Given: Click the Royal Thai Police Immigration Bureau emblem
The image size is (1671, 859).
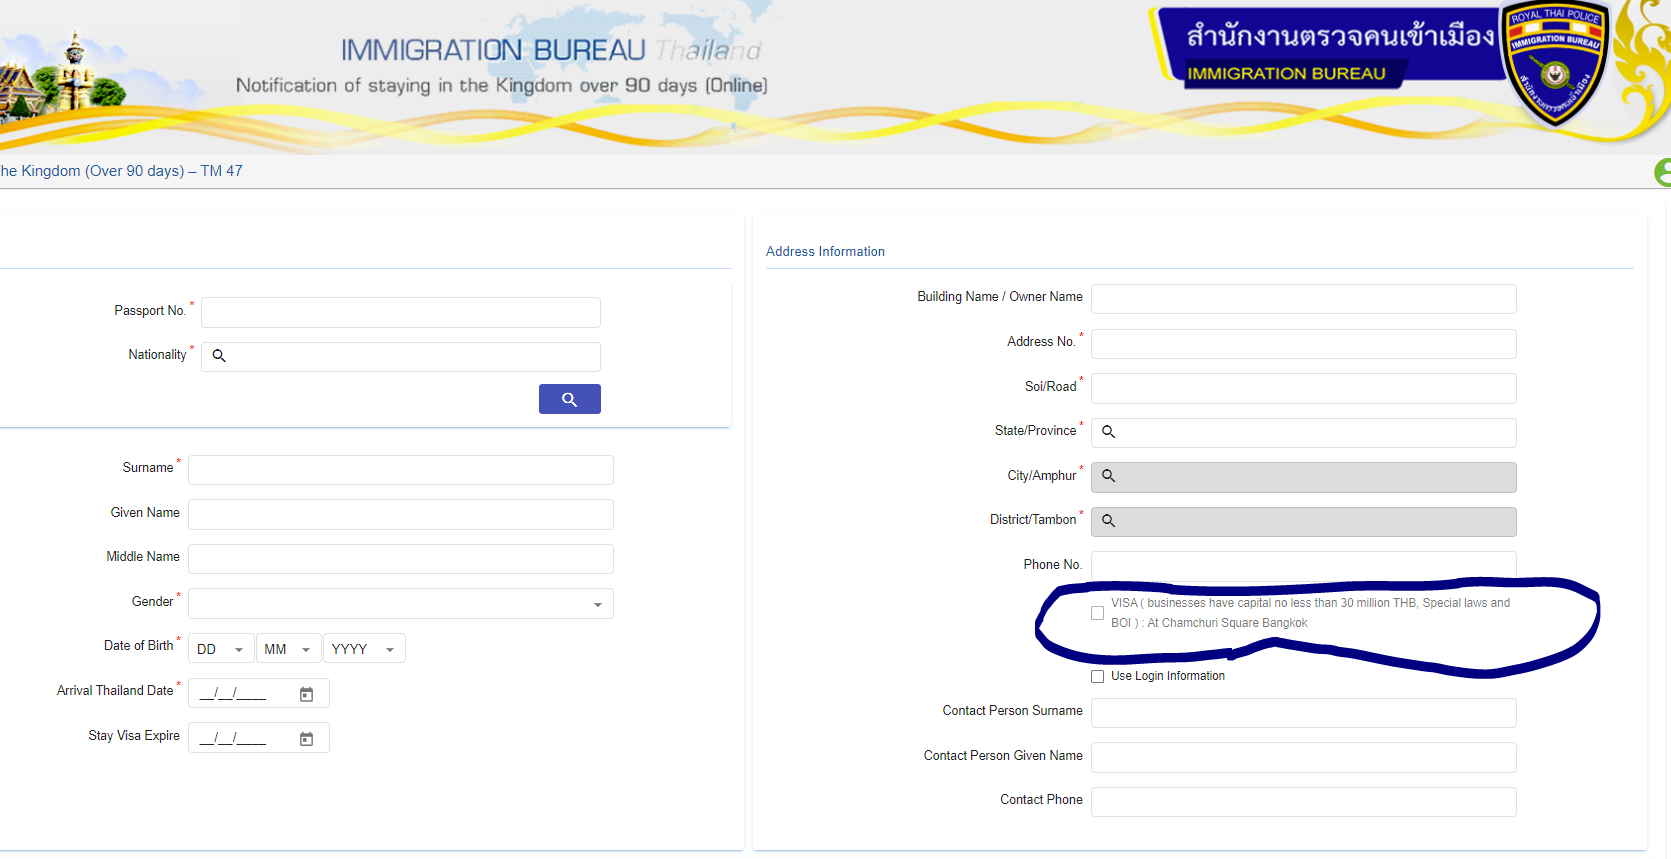Looking at the screenshot, I should pyautogui.click(x=1554, y=65).
